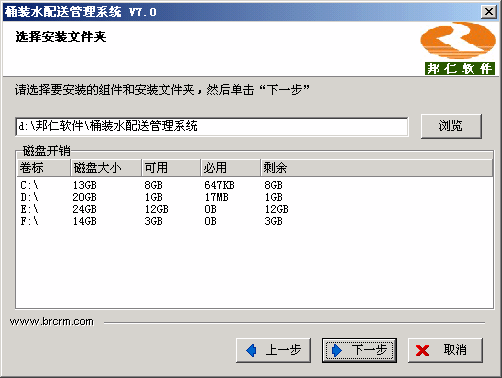Cancel the install with the 取消 button
The image size is (502, 378).
(445, 350)
